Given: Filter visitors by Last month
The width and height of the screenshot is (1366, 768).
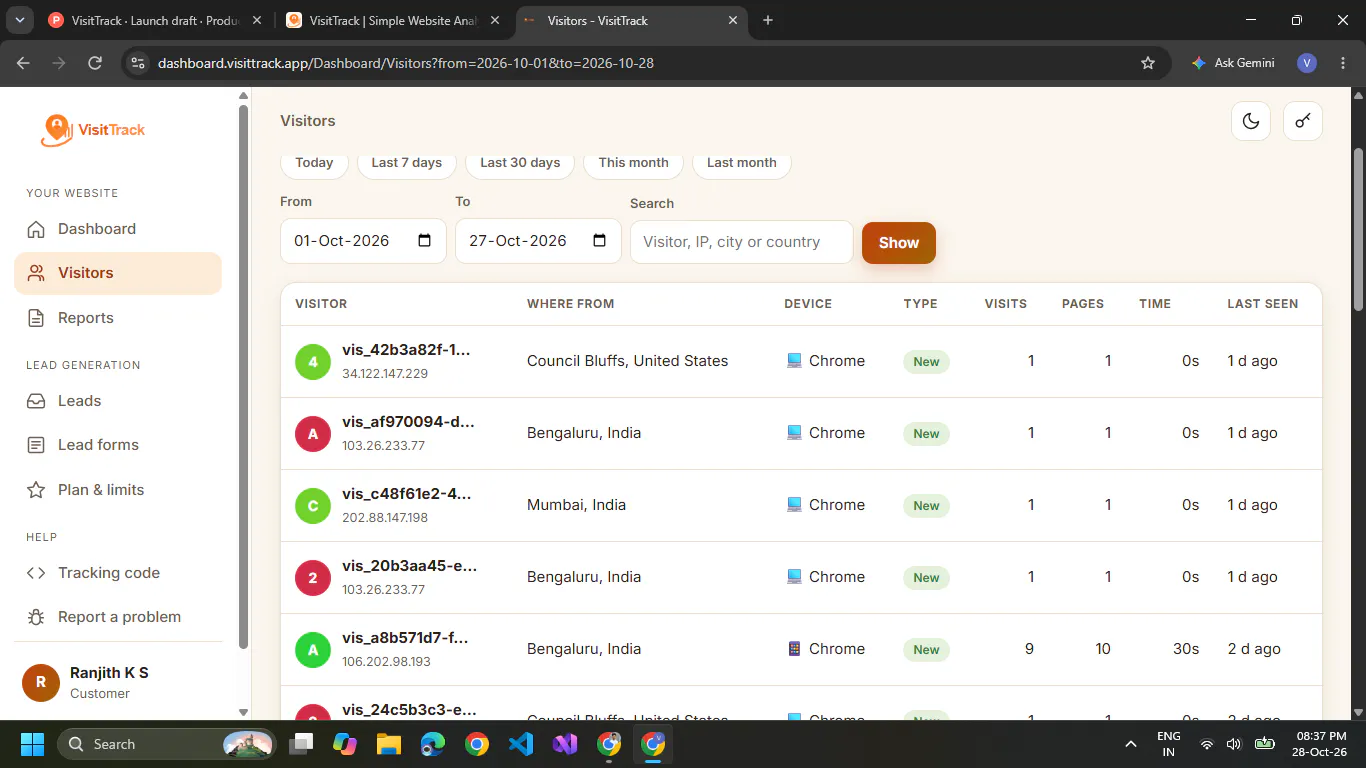Looking at the screenshot, I should 741,163.
